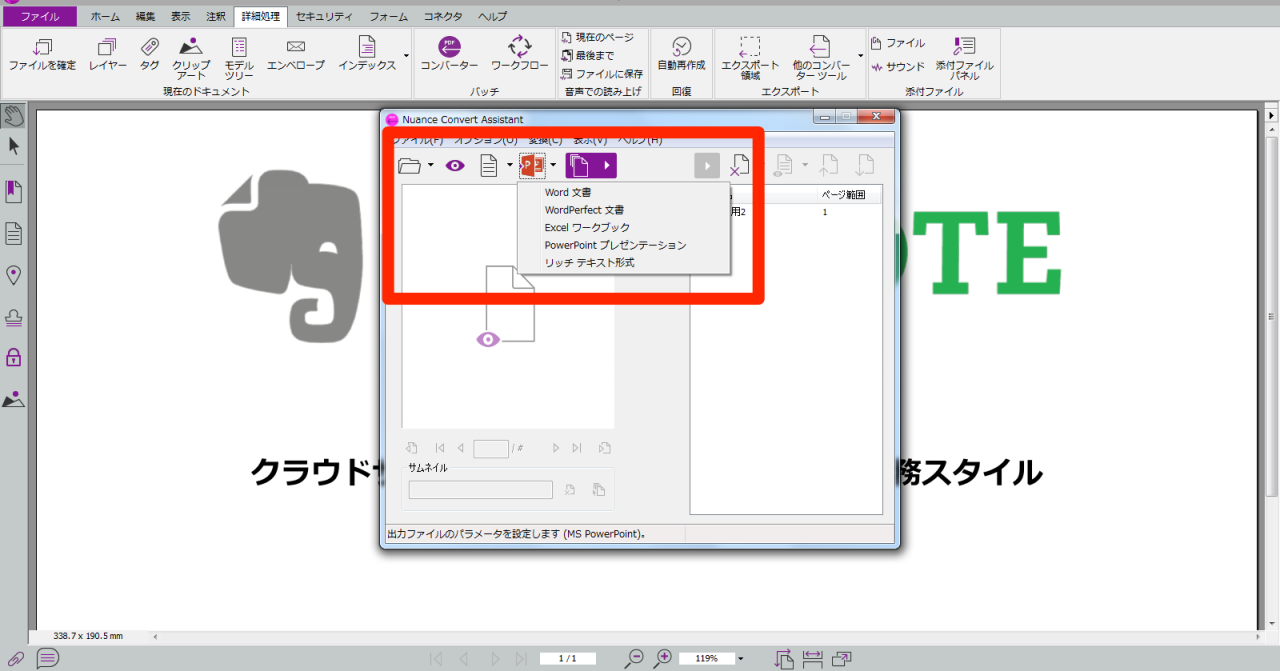Viewport: 1280px width, 671px height.
Task: Open the Pages panel in left sidebar
Action: pos(14,234)
